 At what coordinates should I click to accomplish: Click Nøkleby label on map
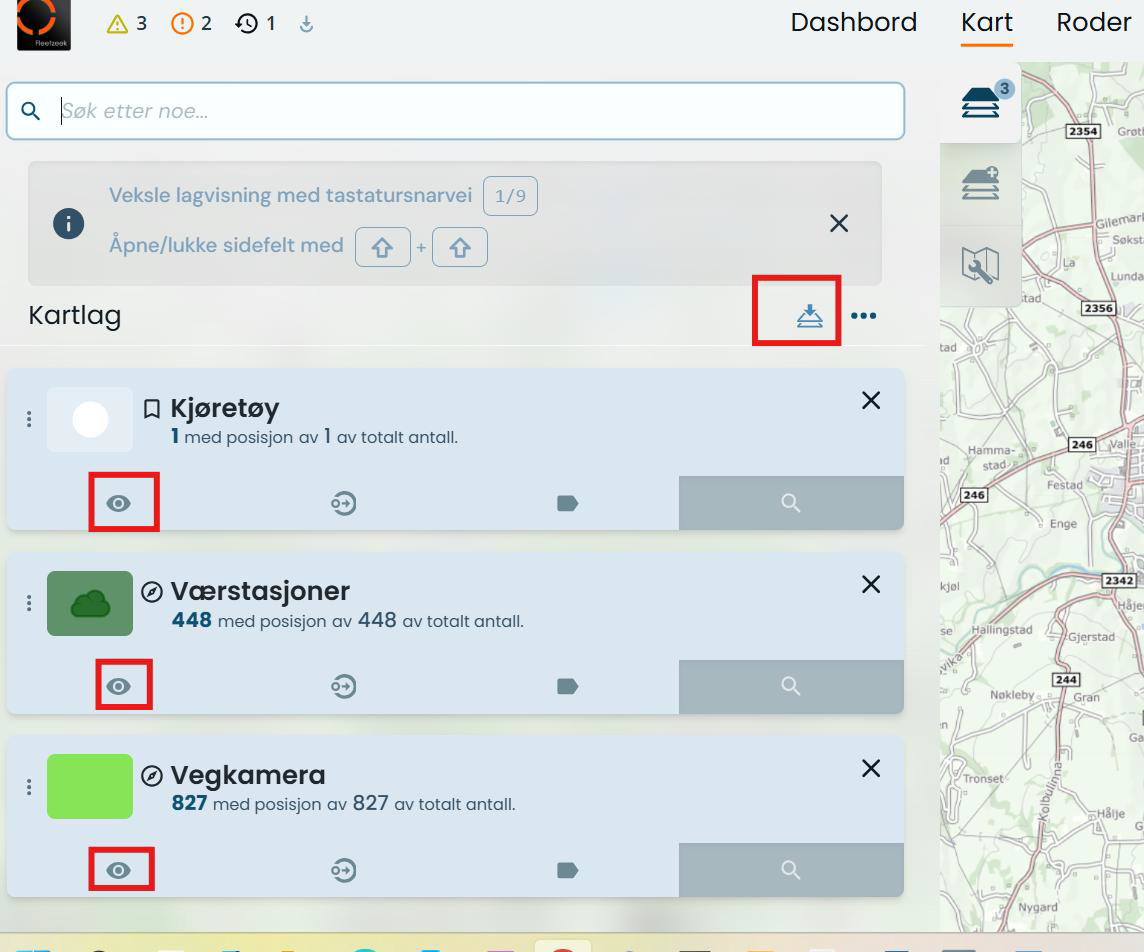[1012, 694]
